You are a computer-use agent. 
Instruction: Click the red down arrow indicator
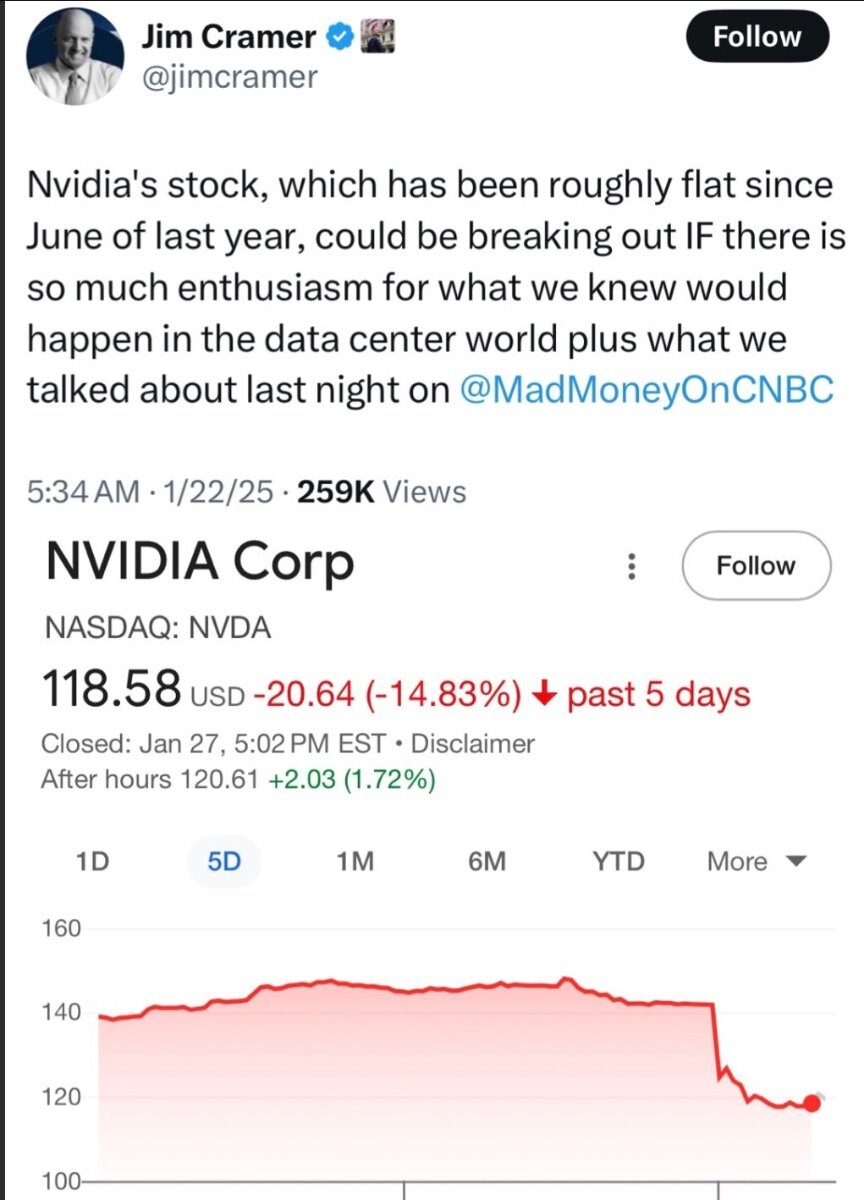(x=544, y=694)
